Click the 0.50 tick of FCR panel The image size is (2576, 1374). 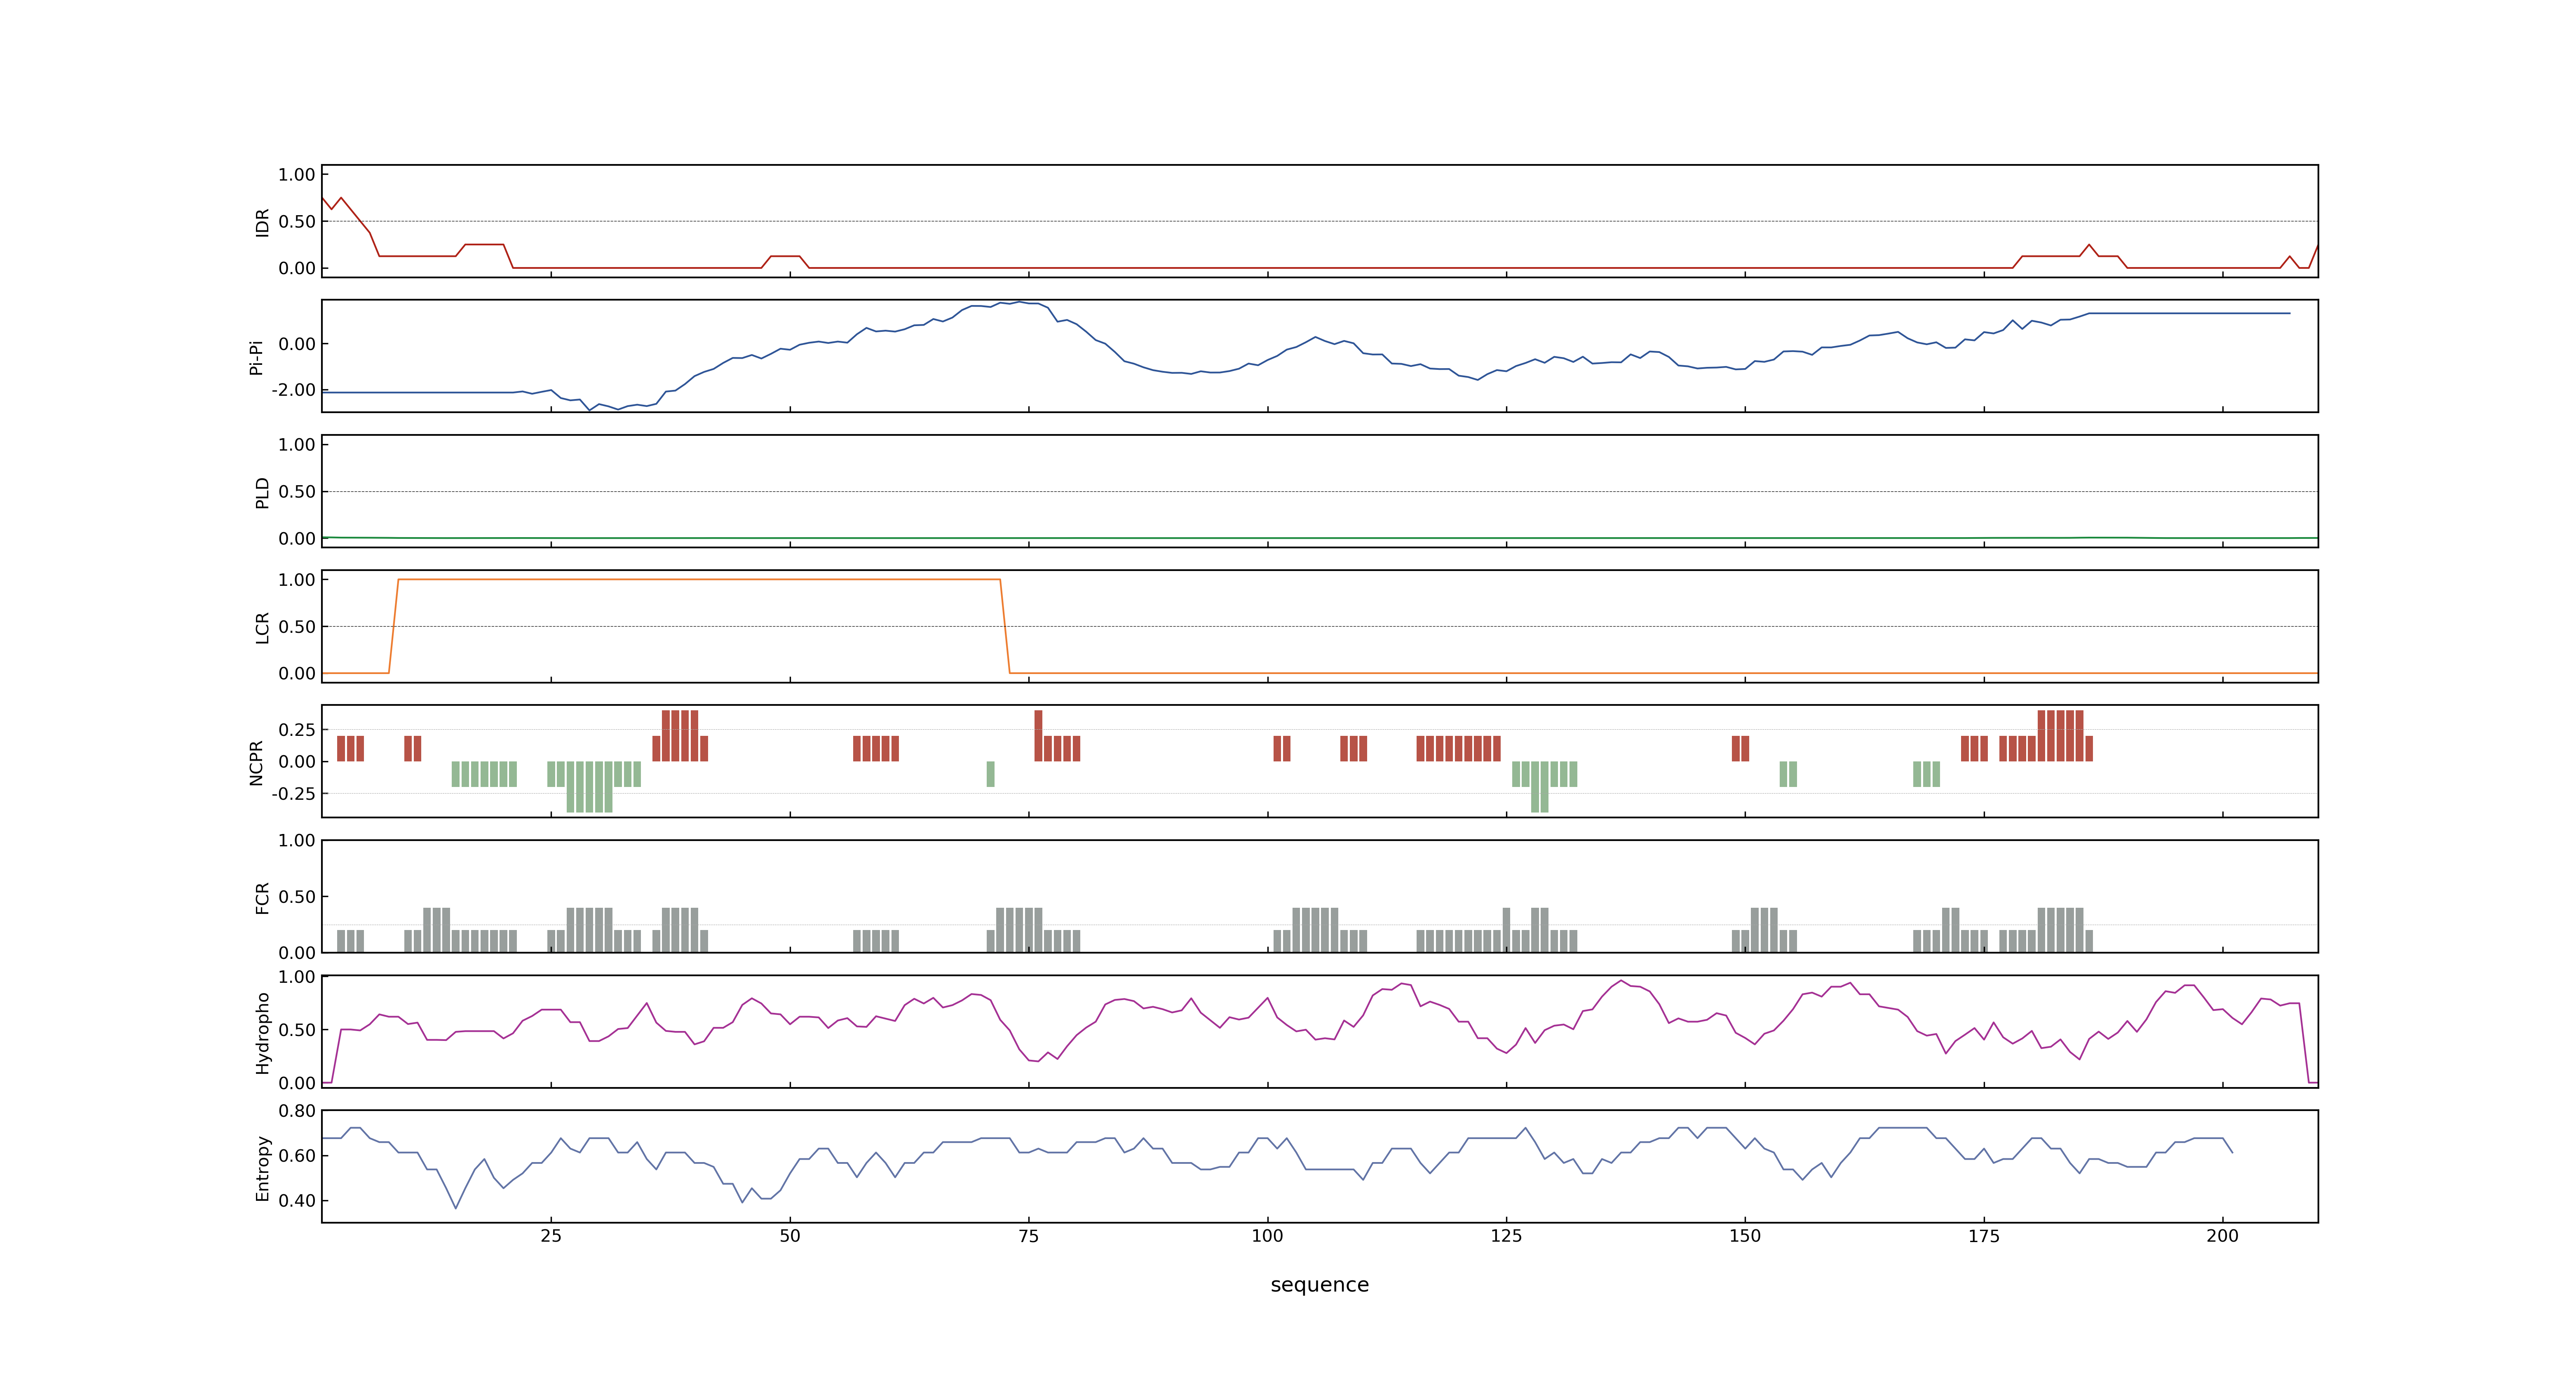point(297,897)
